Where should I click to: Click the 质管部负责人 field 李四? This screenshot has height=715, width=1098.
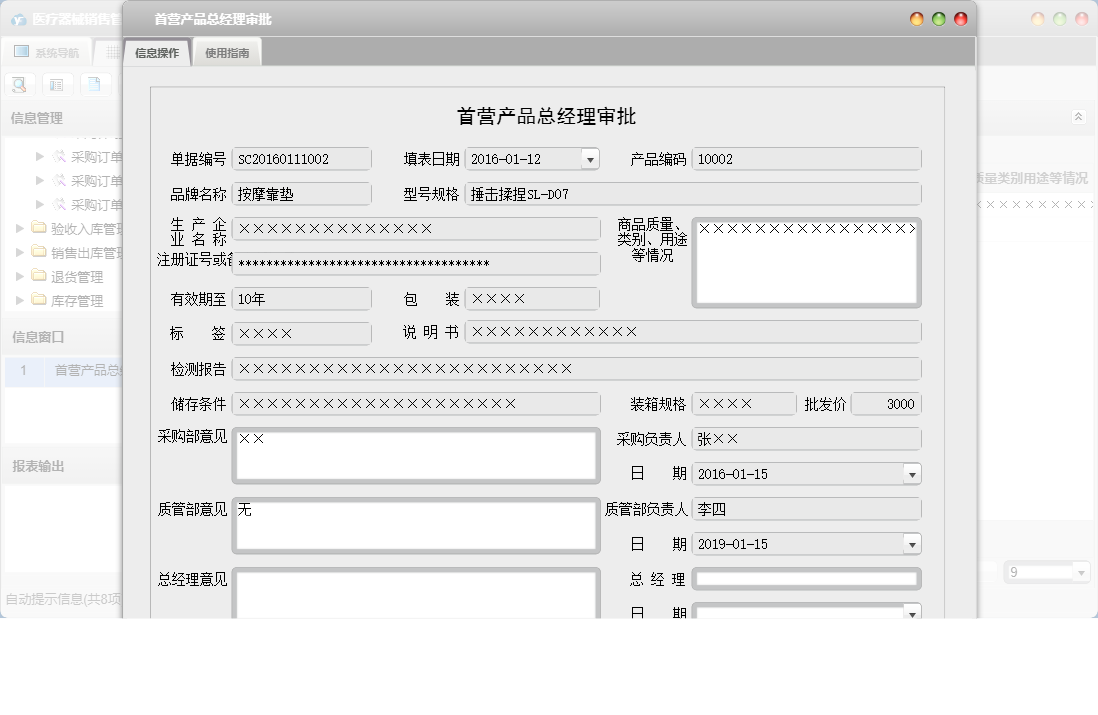pos(806,509)
